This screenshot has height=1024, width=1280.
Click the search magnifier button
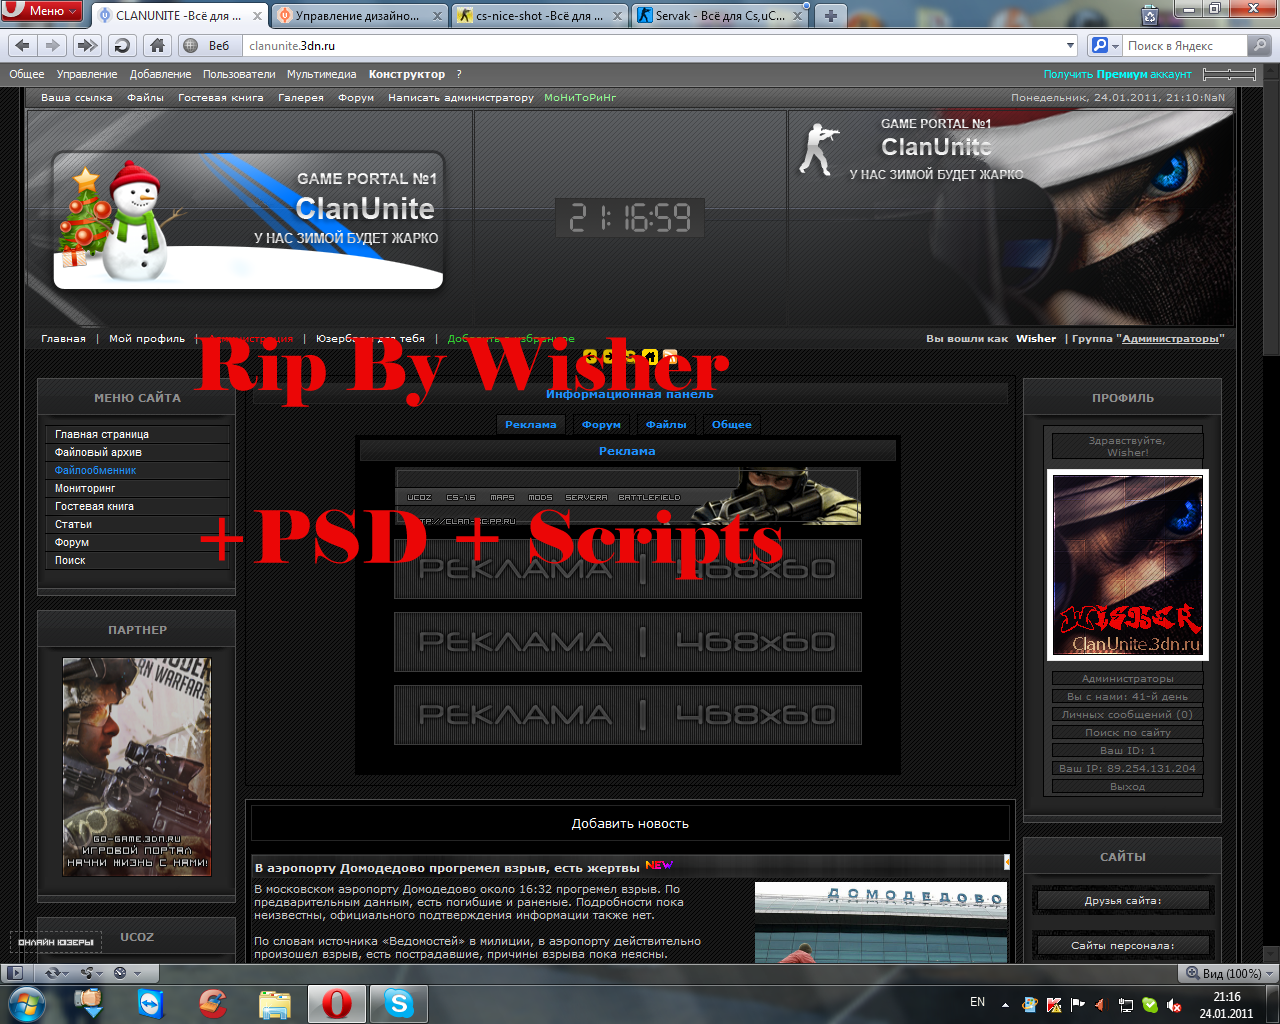coord(1260,45)
